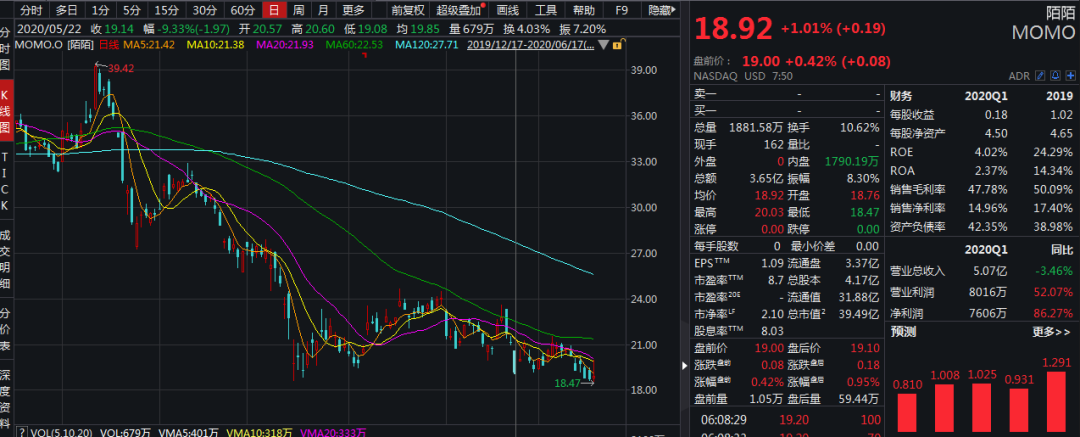Add MOMO to watchlist with plus icon
The width and height of the screenshot is (1080, 437).
[1071, 75]
